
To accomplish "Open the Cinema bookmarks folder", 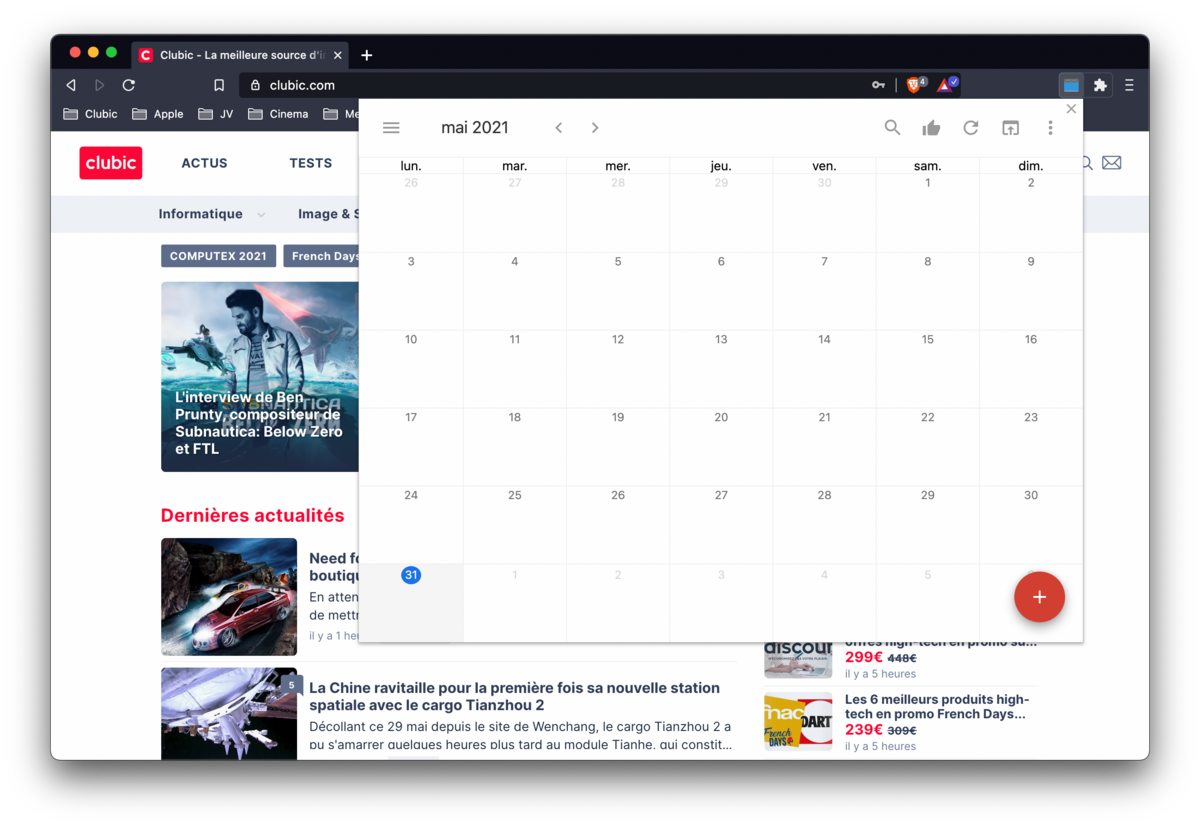I will [278, 114].
